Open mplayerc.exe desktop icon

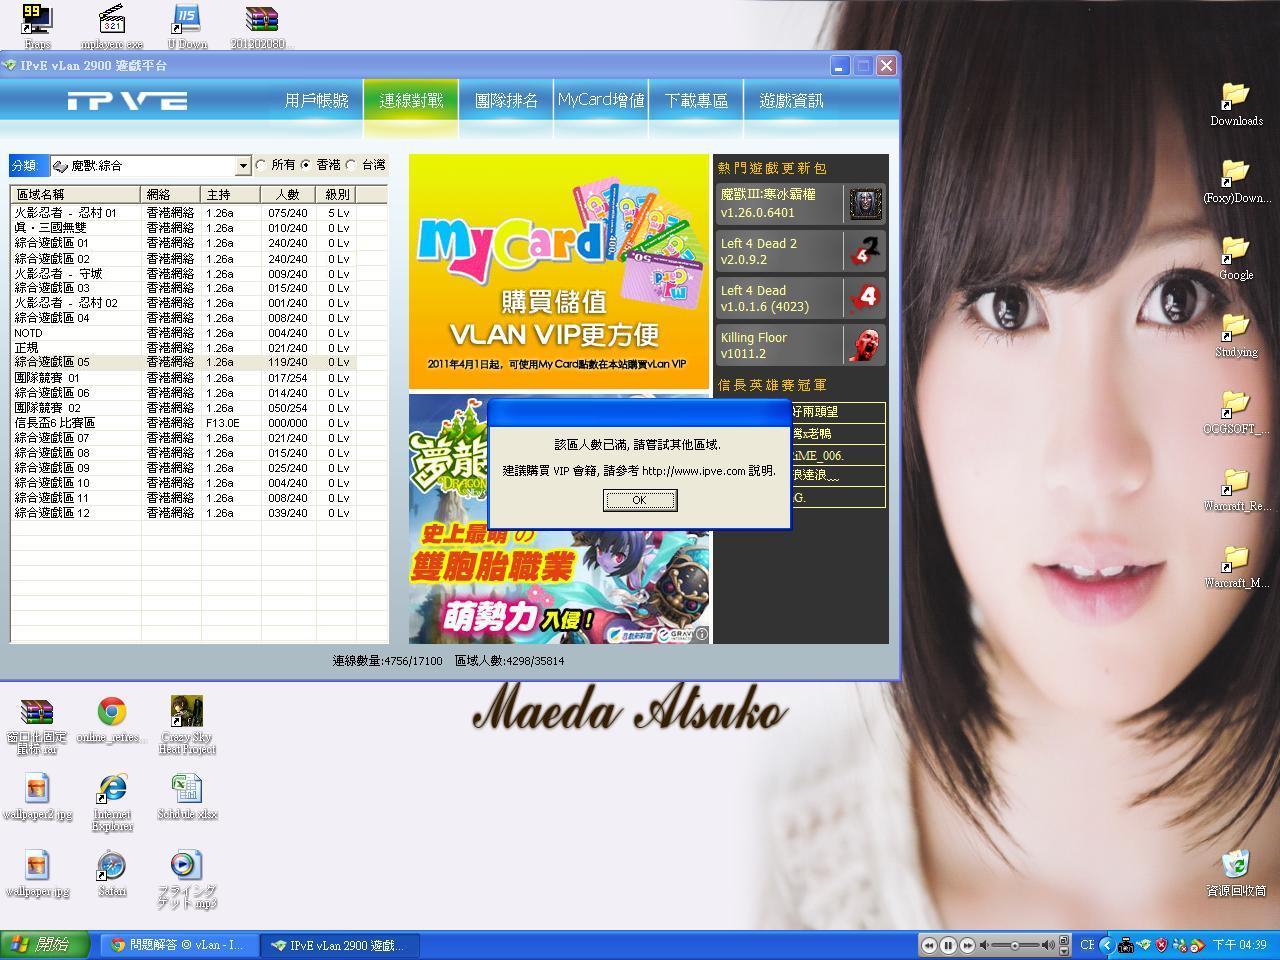[112, 27]
